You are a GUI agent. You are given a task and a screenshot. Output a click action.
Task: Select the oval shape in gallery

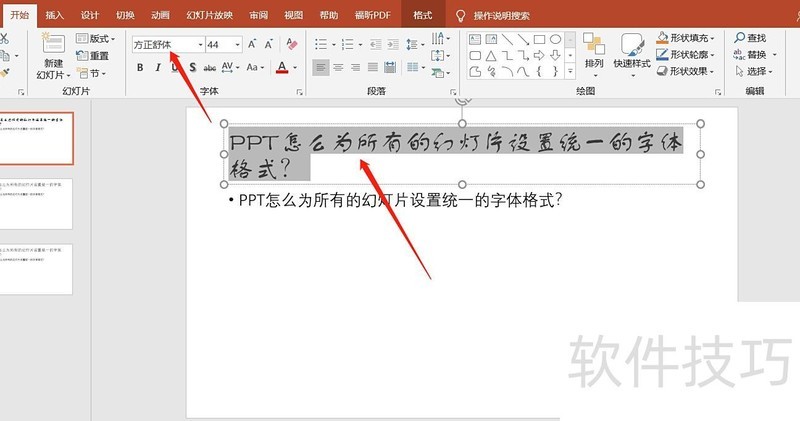pos(555,40)
